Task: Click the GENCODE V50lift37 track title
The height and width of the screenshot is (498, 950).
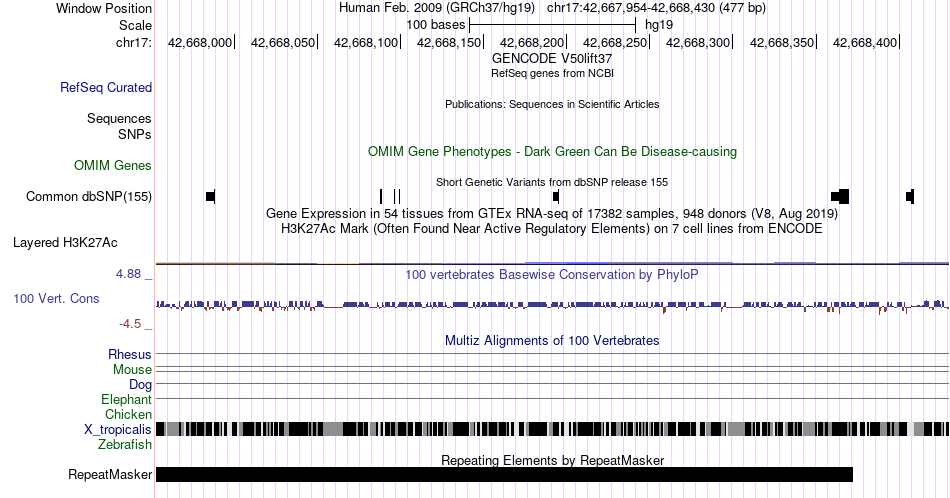Action: pyautogui.click(x=552, y=59)
